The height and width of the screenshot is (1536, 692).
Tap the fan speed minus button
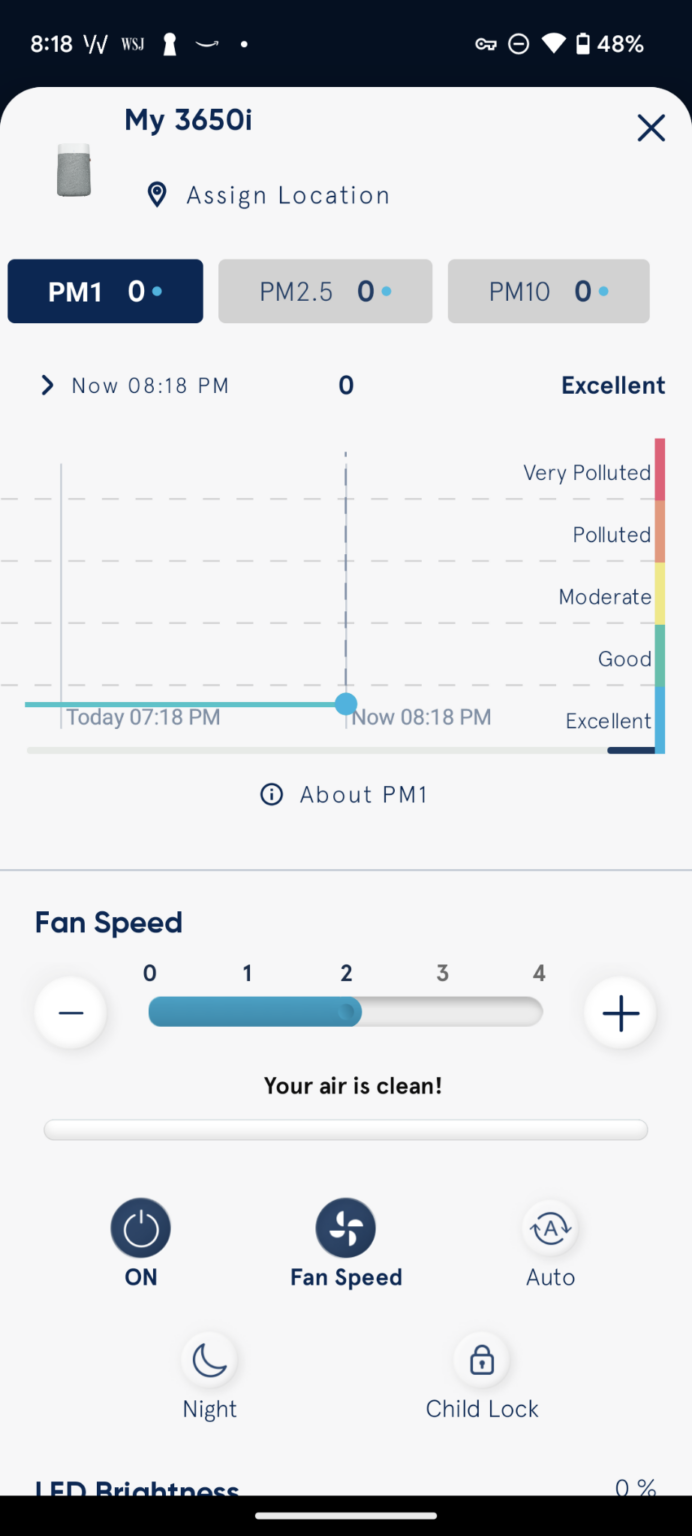(71, 1012)
